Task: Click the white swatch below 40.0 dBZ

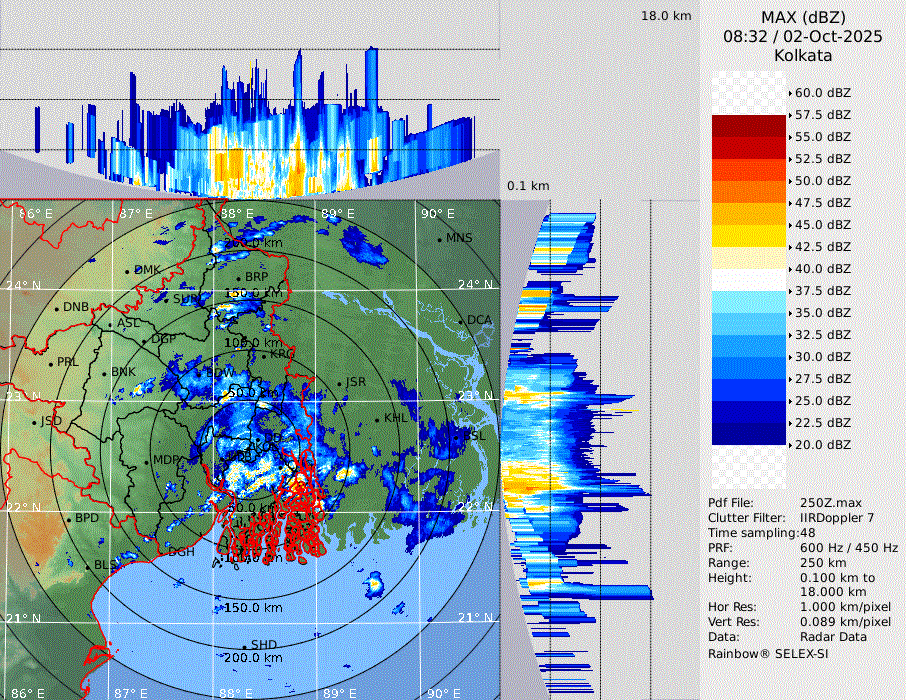Action: pos(748,280)
